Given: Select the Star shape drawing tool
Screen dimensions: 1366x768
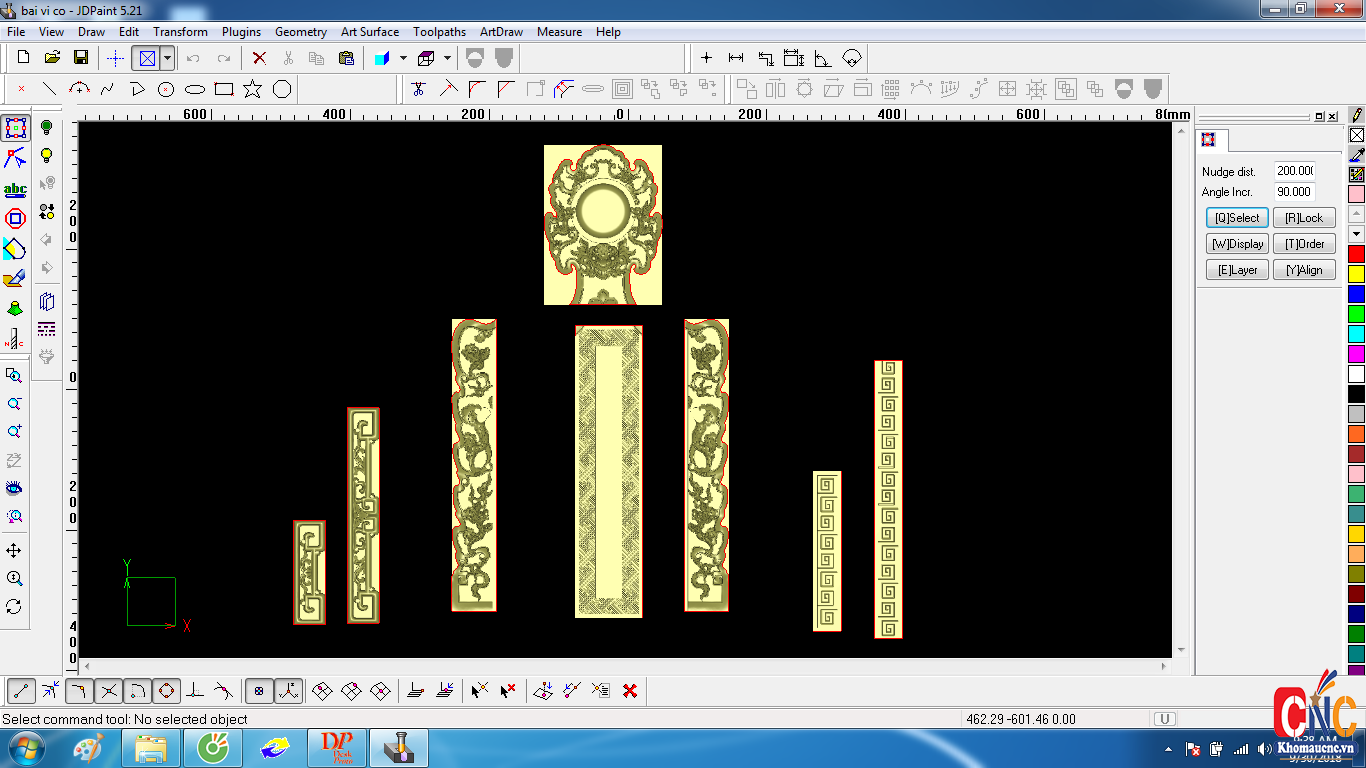Looking at the screenshot, I should (252, 89).
